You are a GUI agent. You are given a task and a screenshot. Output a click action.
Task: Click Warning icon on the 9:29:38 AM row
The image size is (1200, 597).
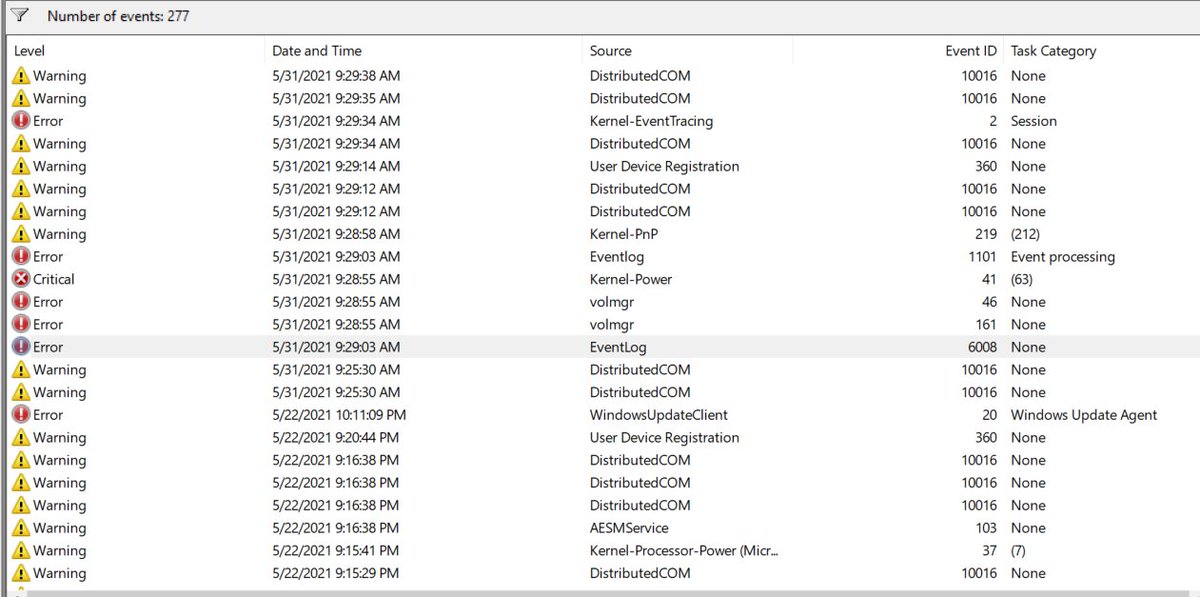[21, 76]
